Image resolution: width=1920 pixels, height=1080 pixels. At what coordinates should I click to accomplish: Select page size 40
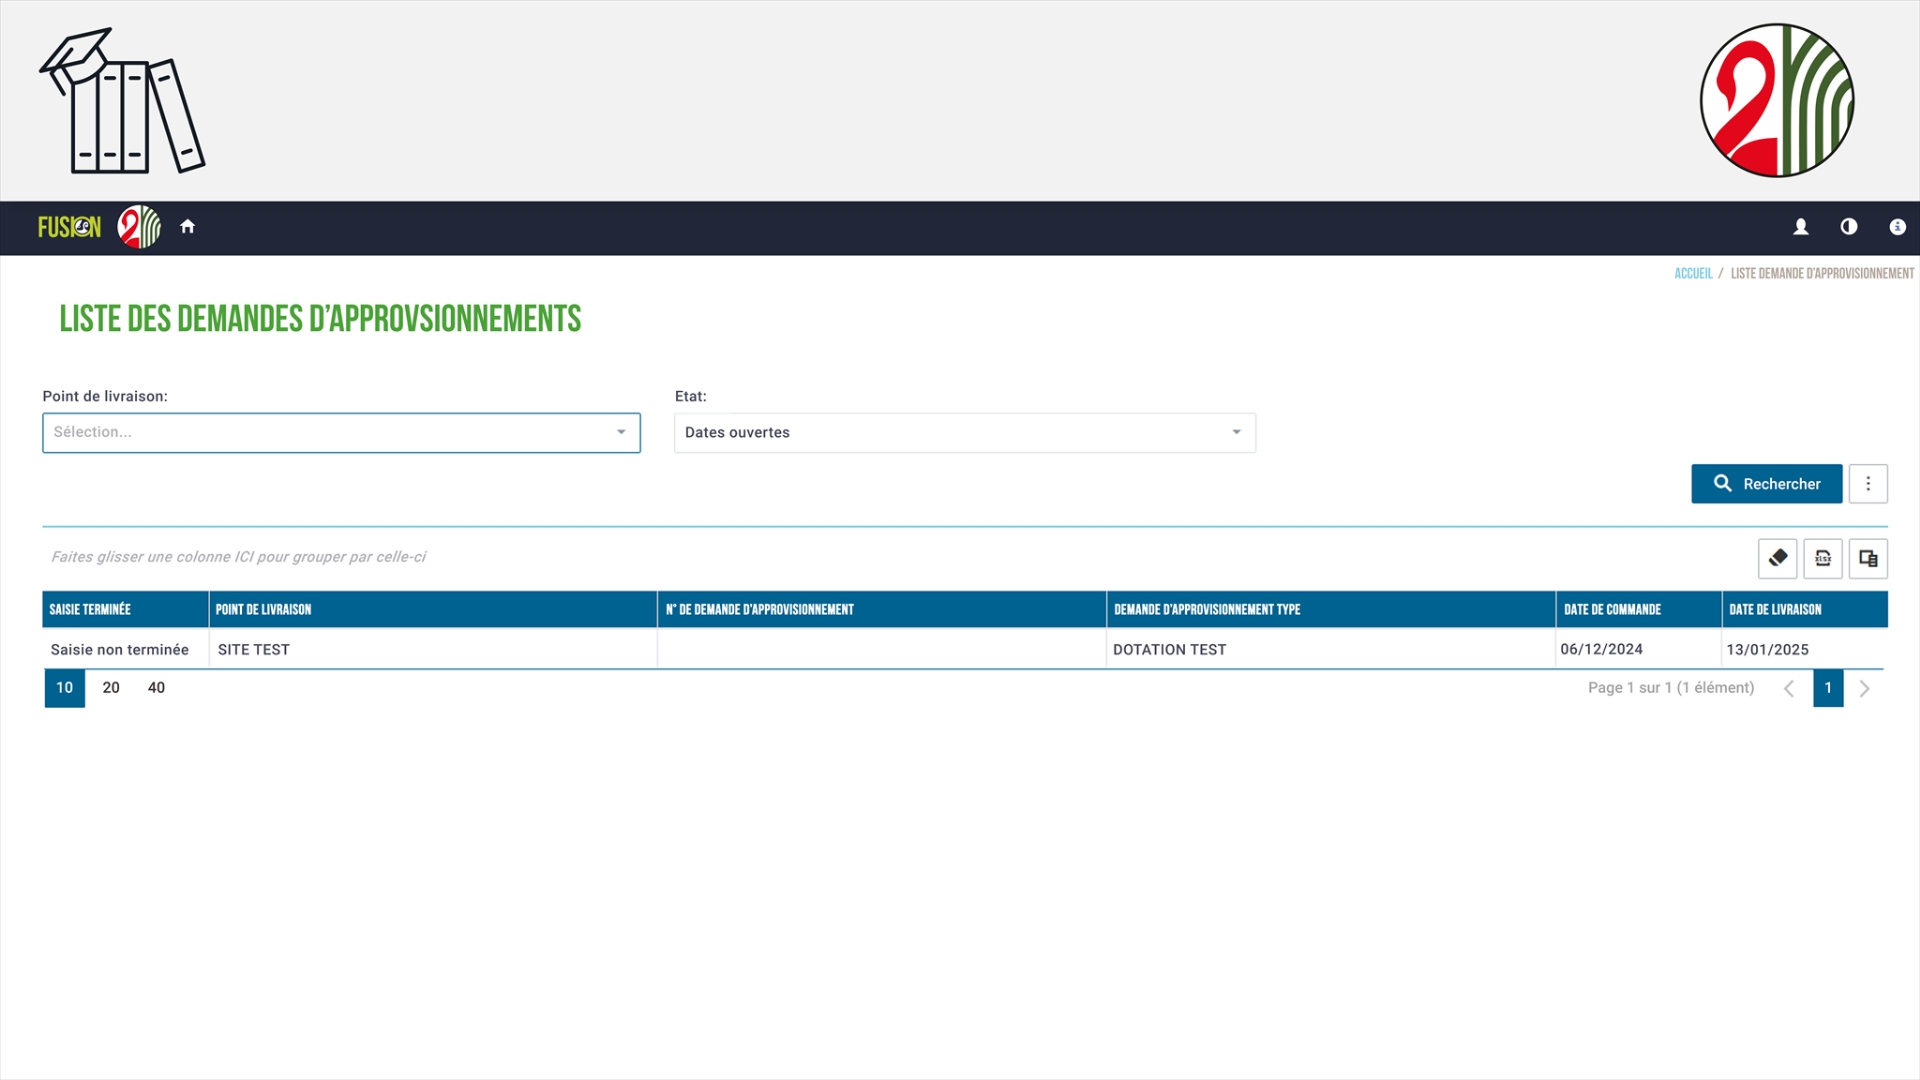156,688
